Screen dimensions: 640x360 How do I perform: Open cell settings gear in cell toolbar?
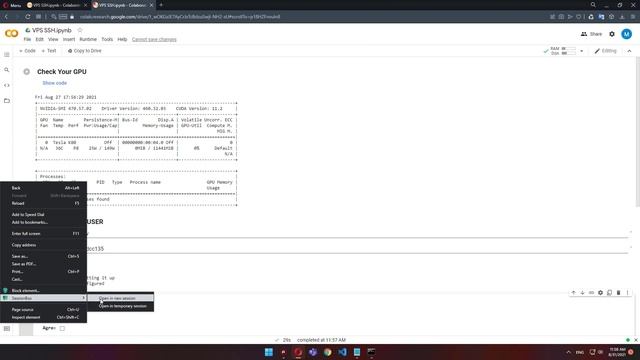click(600, 293)
